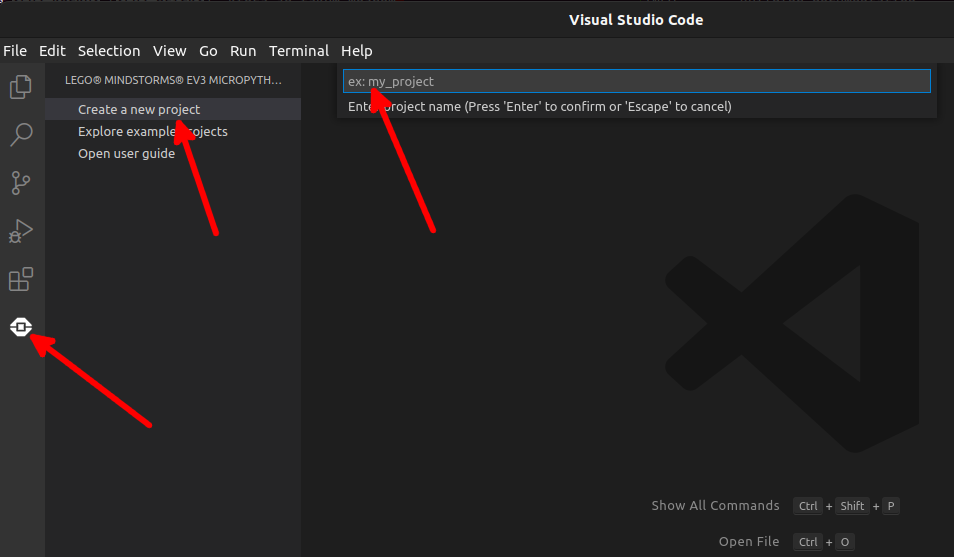Image resolution: width=954 pixels, height=557 pixels.
Task: Open the Terminal menu
Action: coord(299,51)
